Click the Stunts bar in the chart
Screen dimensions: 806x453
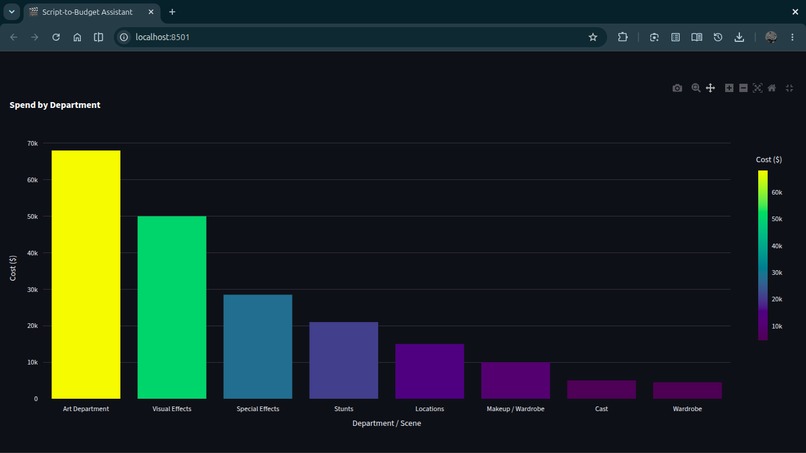pyautogui.click(x=343, y=360)
